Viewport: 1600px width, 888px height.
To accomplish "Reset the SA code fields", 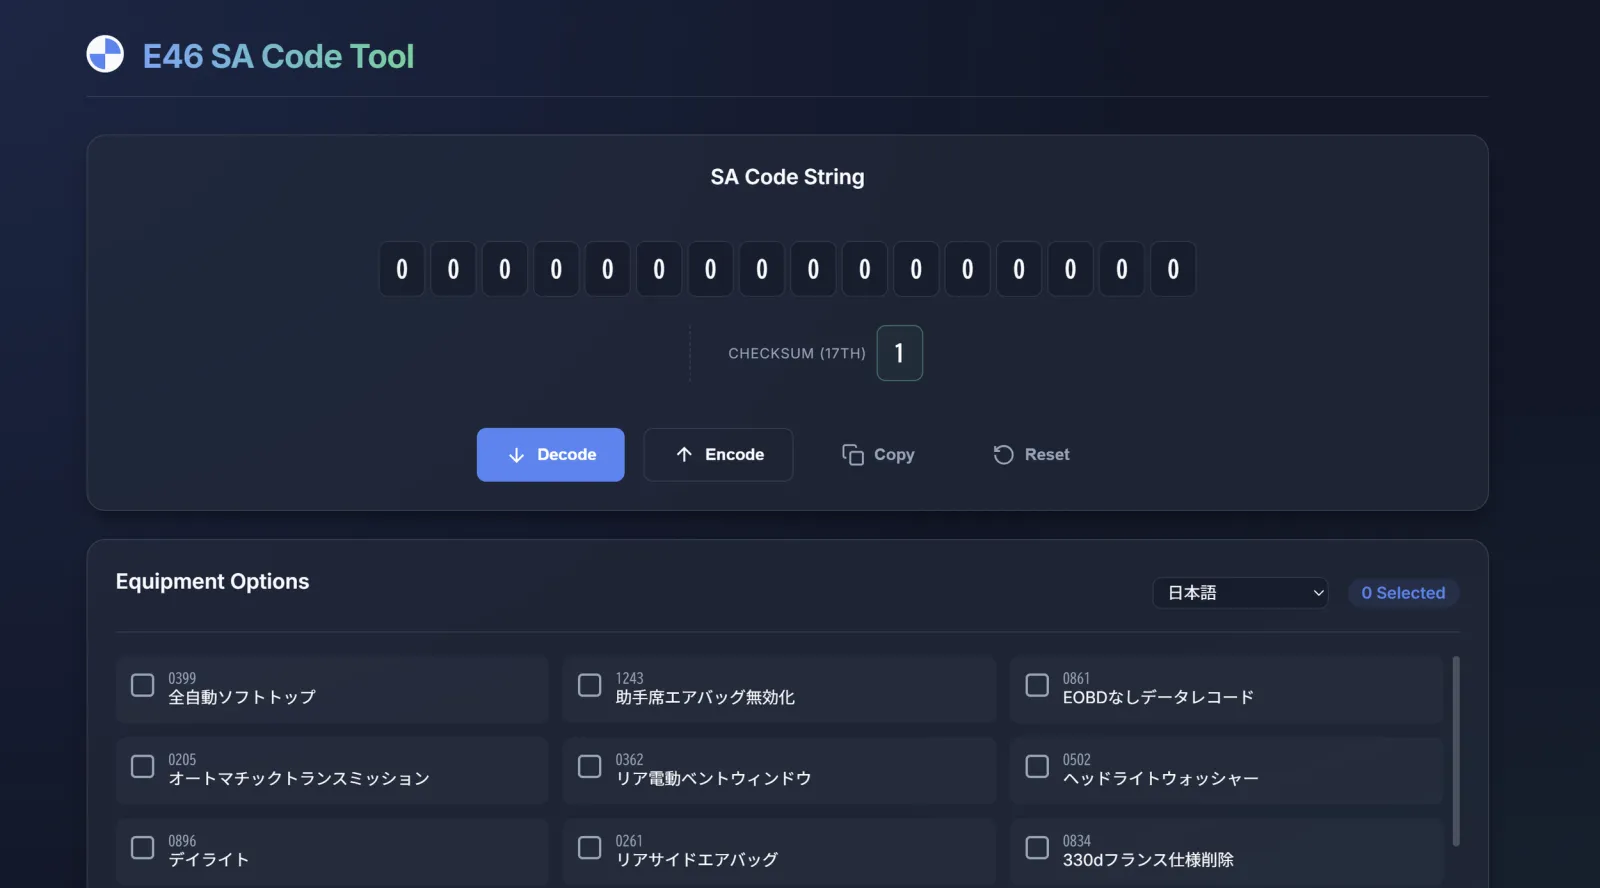I will coord(1031,455).
